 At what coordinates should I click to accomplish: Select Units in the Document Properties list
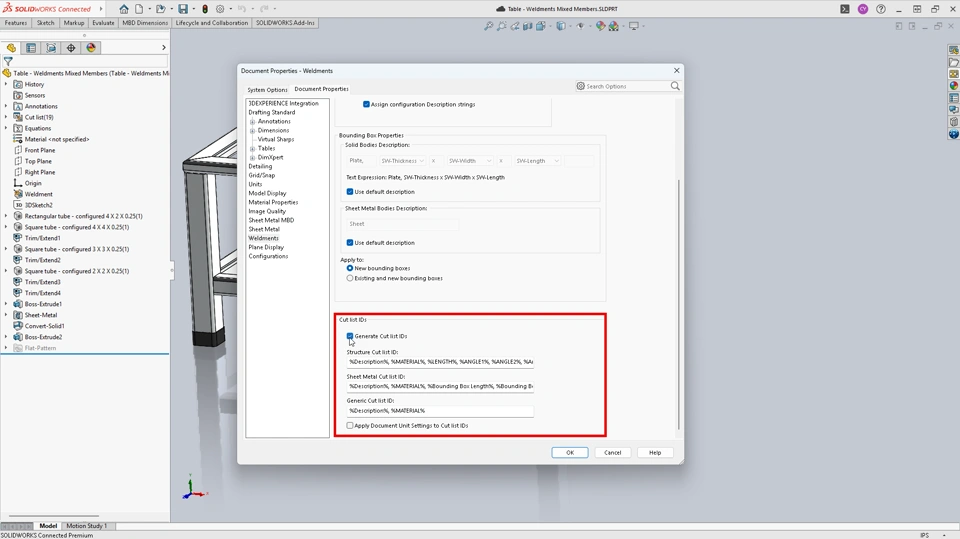(x=255, y=184)
